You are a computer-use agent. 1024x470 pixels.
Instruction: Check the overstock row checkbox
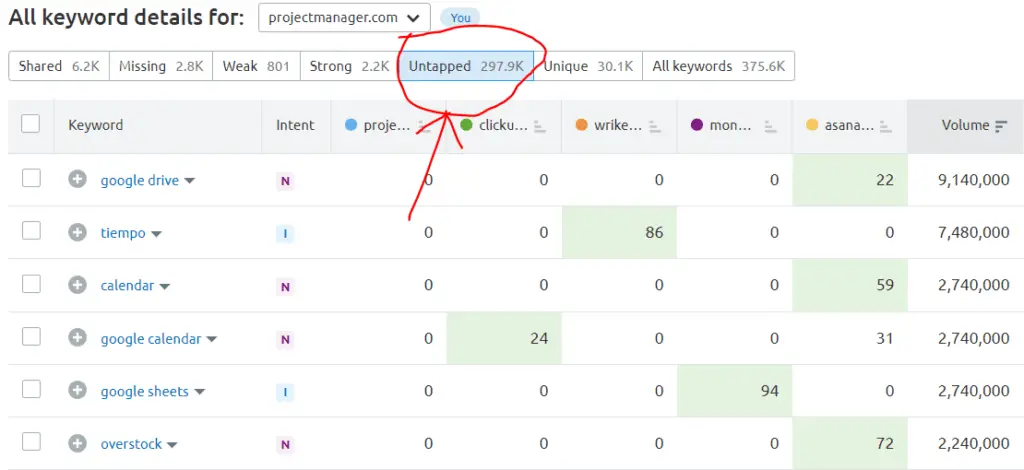pos(31,442)
